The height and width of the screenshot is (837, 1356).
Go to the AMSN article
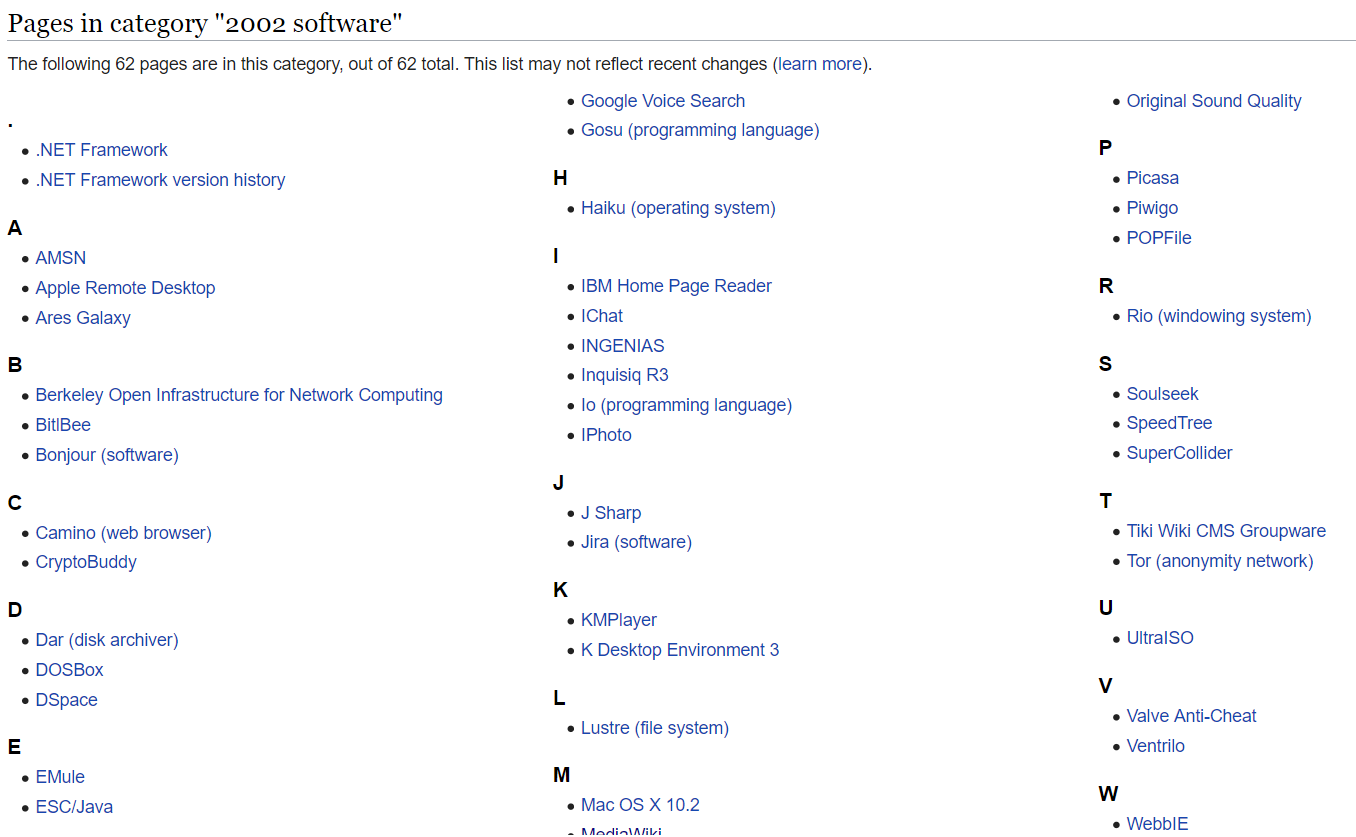[x=61, y=258]
